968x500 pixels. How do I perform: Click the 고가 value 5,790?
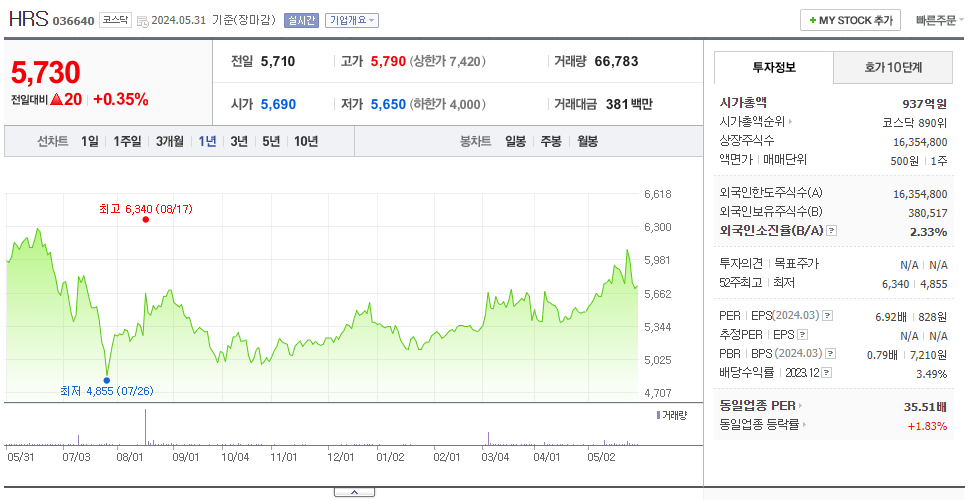coord(388,61)
